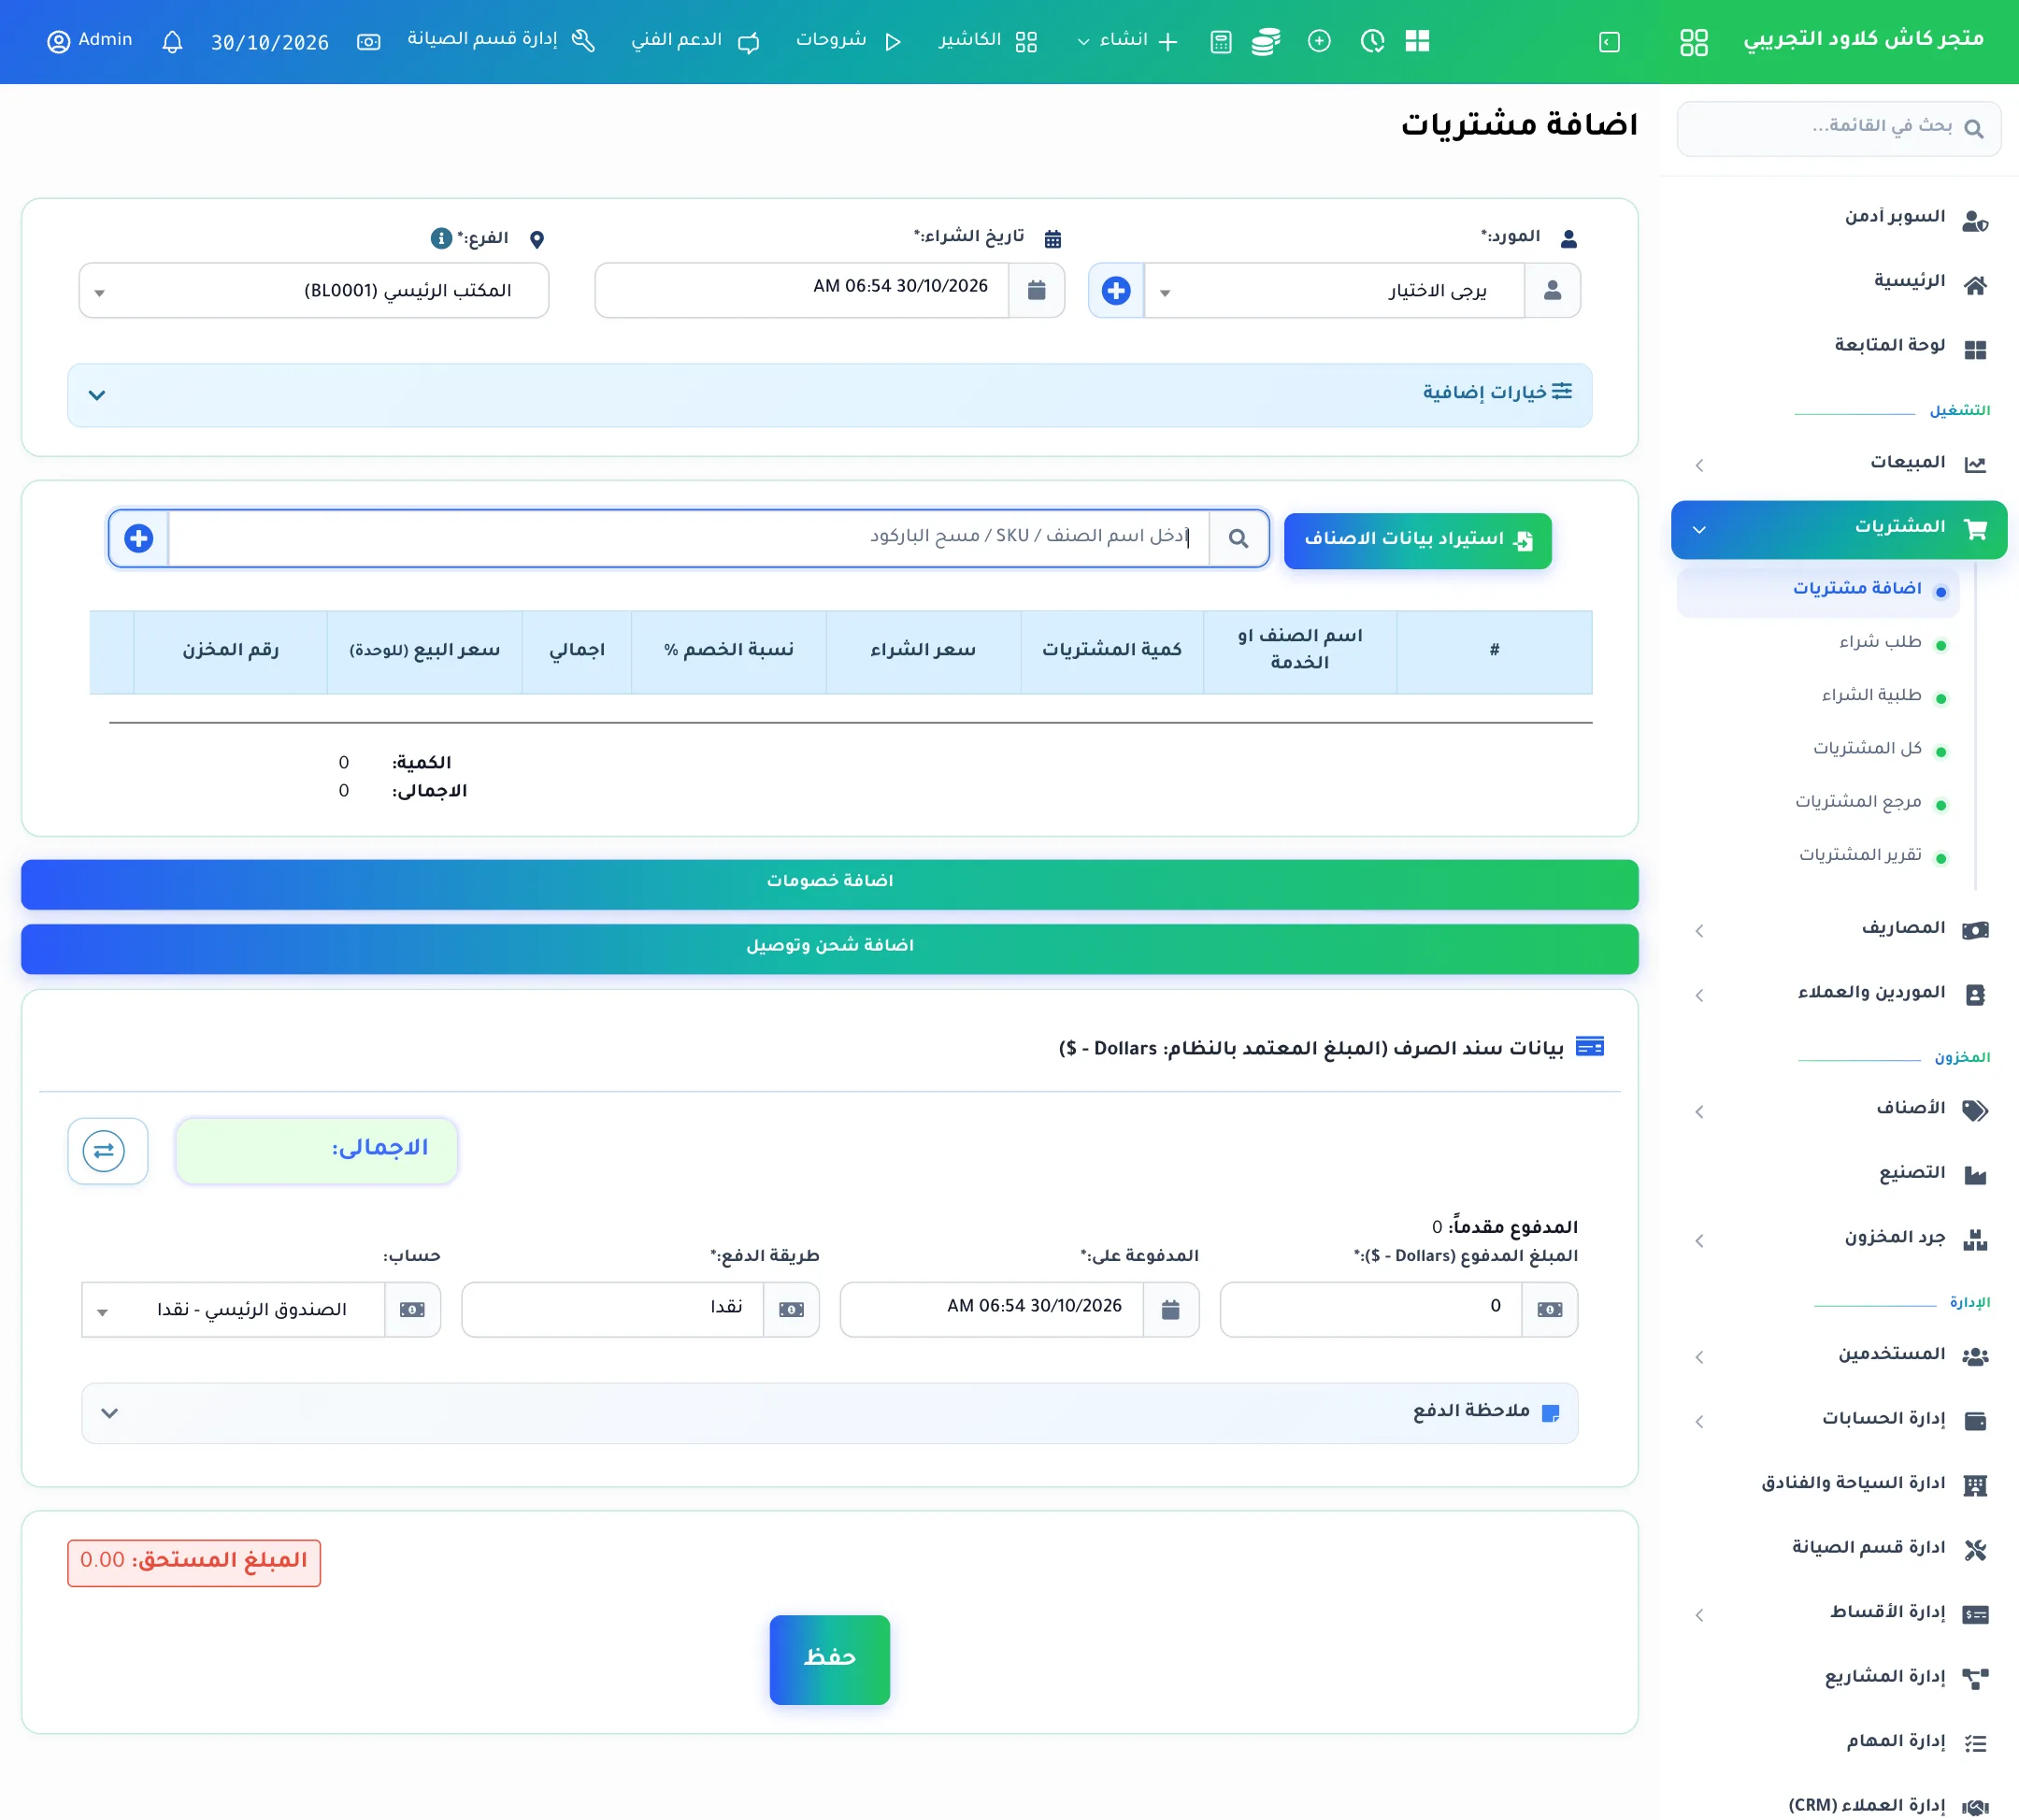Open the payment account dropdown
2019x1820 pixels.
[x=234, y=1310]
